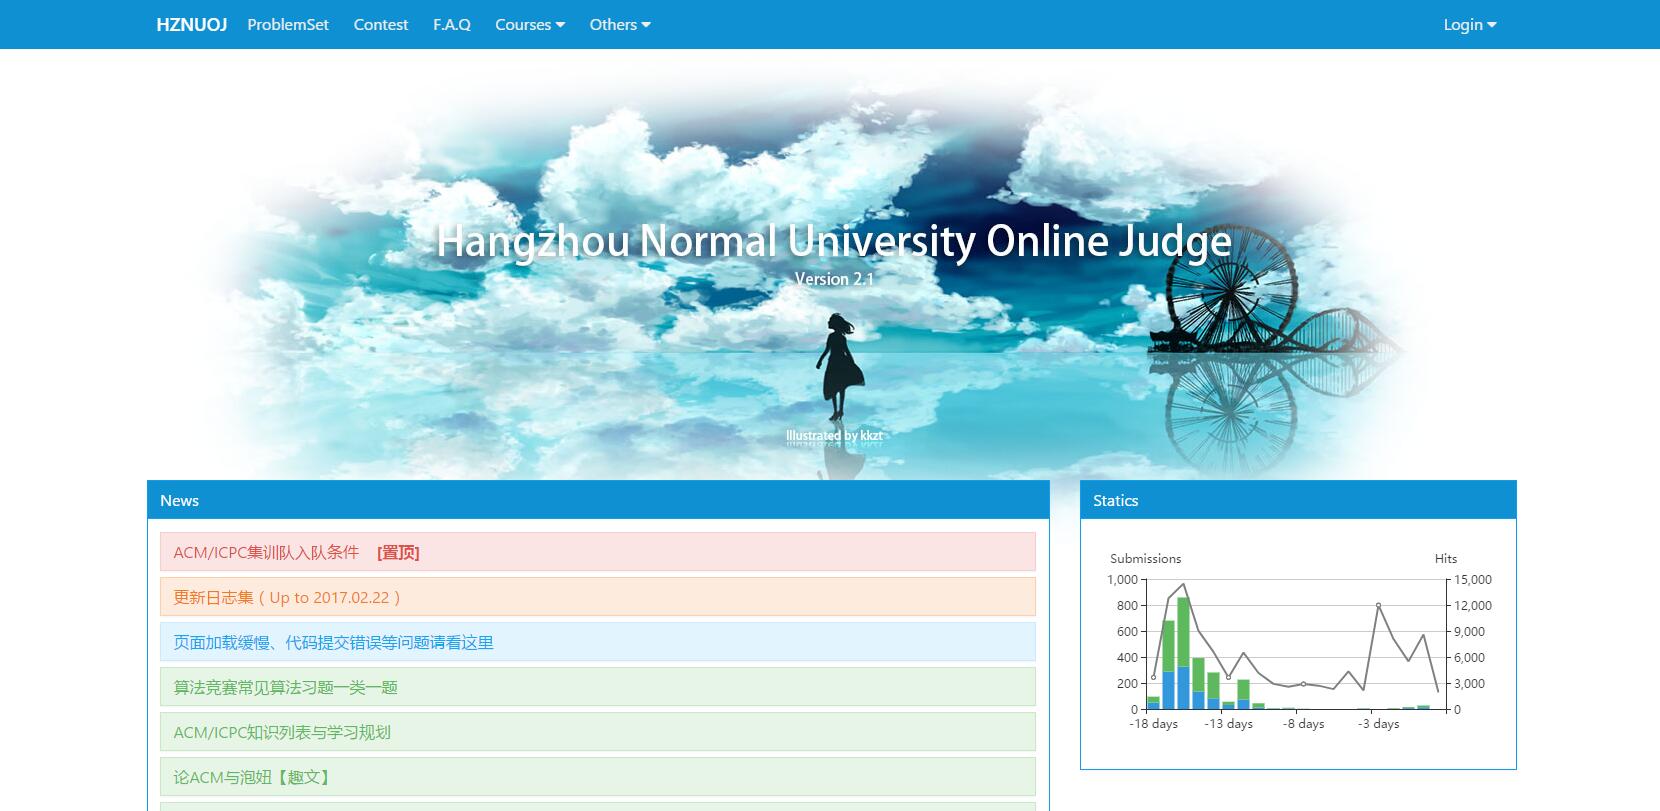Open 算法竞赛常见算法习题一类一题 news item

tap(598, 687)
